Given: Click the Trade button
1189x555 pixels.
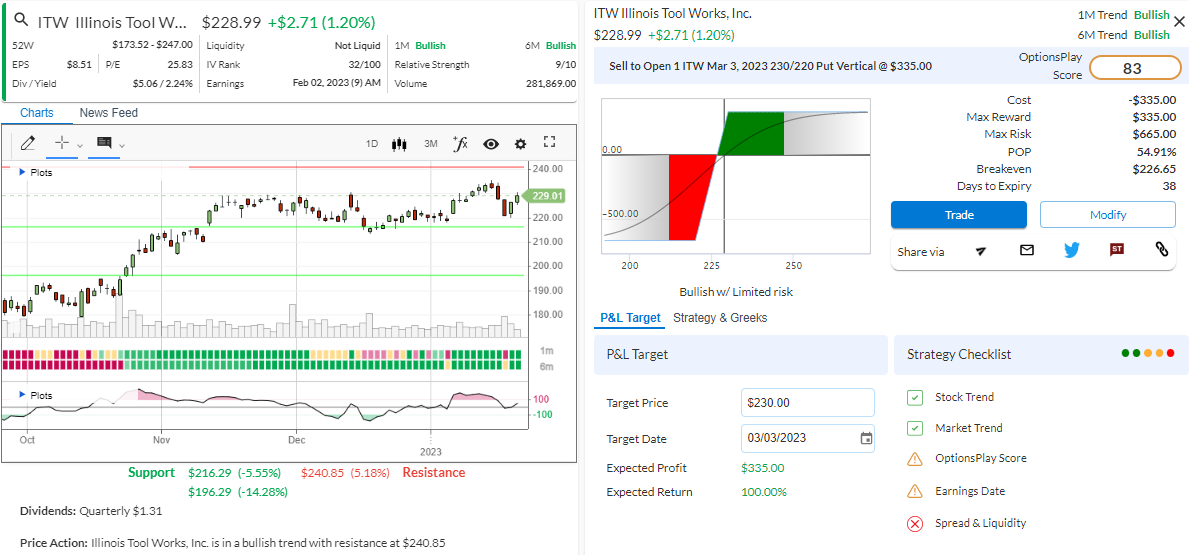Looking at the screenshot, I should click(958, 215).
